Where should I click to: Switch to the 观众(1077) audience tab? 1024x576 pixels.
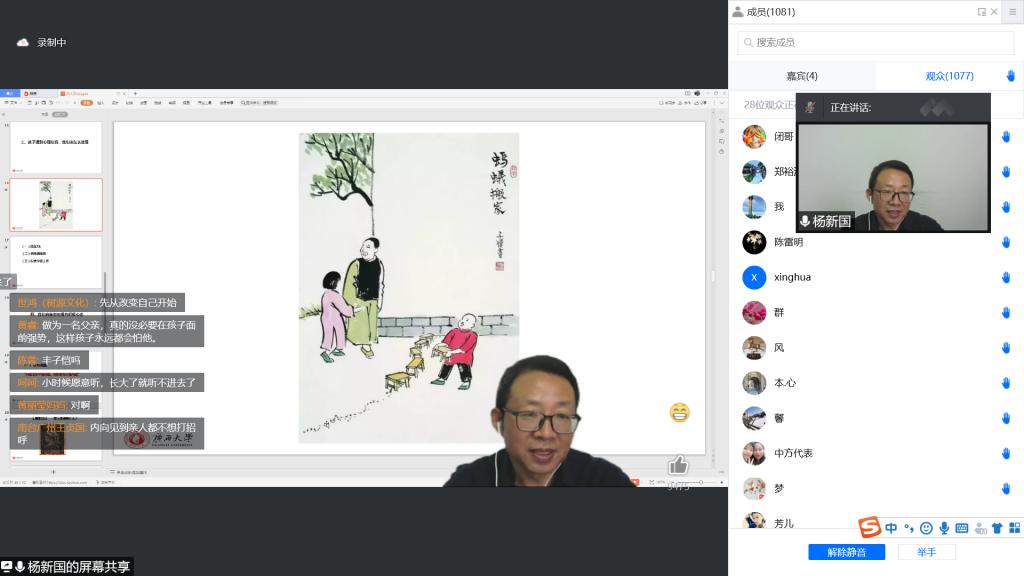949,76
